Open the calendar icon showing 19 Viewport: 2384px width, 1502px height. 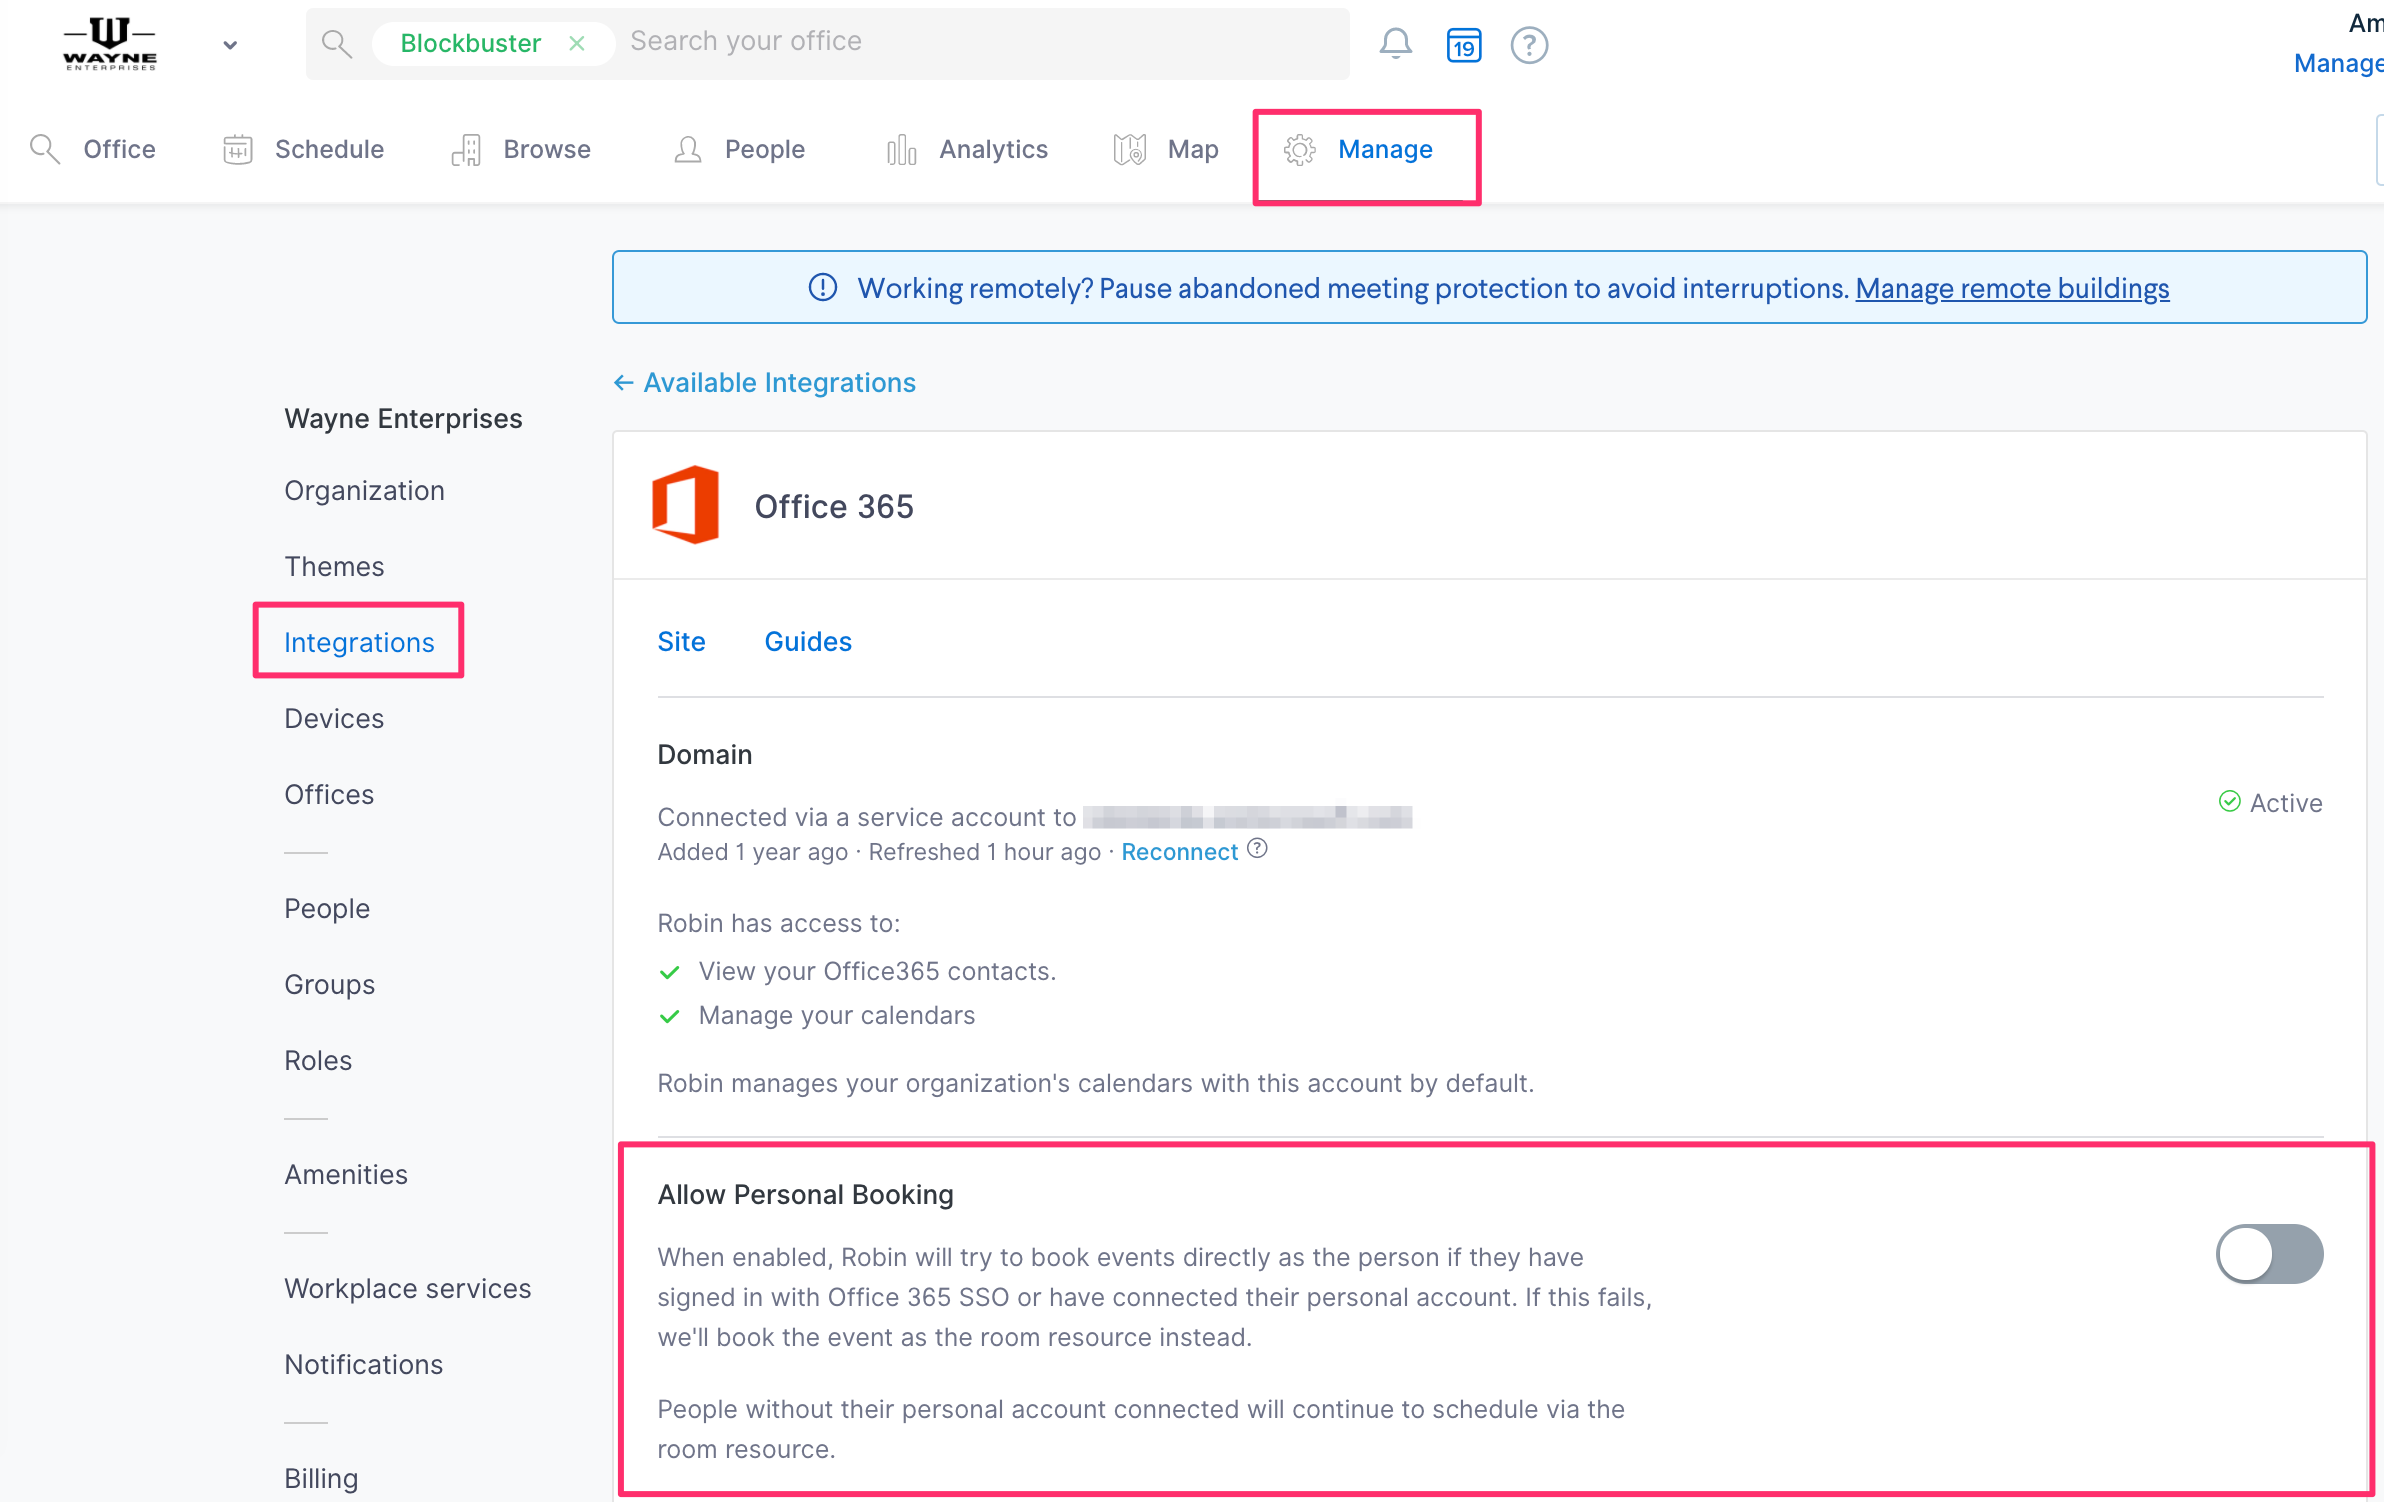1464,45
